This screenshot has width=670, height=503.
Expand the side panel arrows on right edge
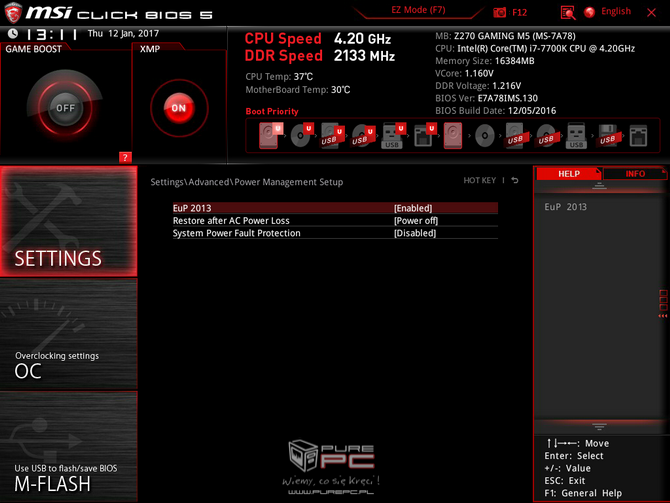point(663,303)
